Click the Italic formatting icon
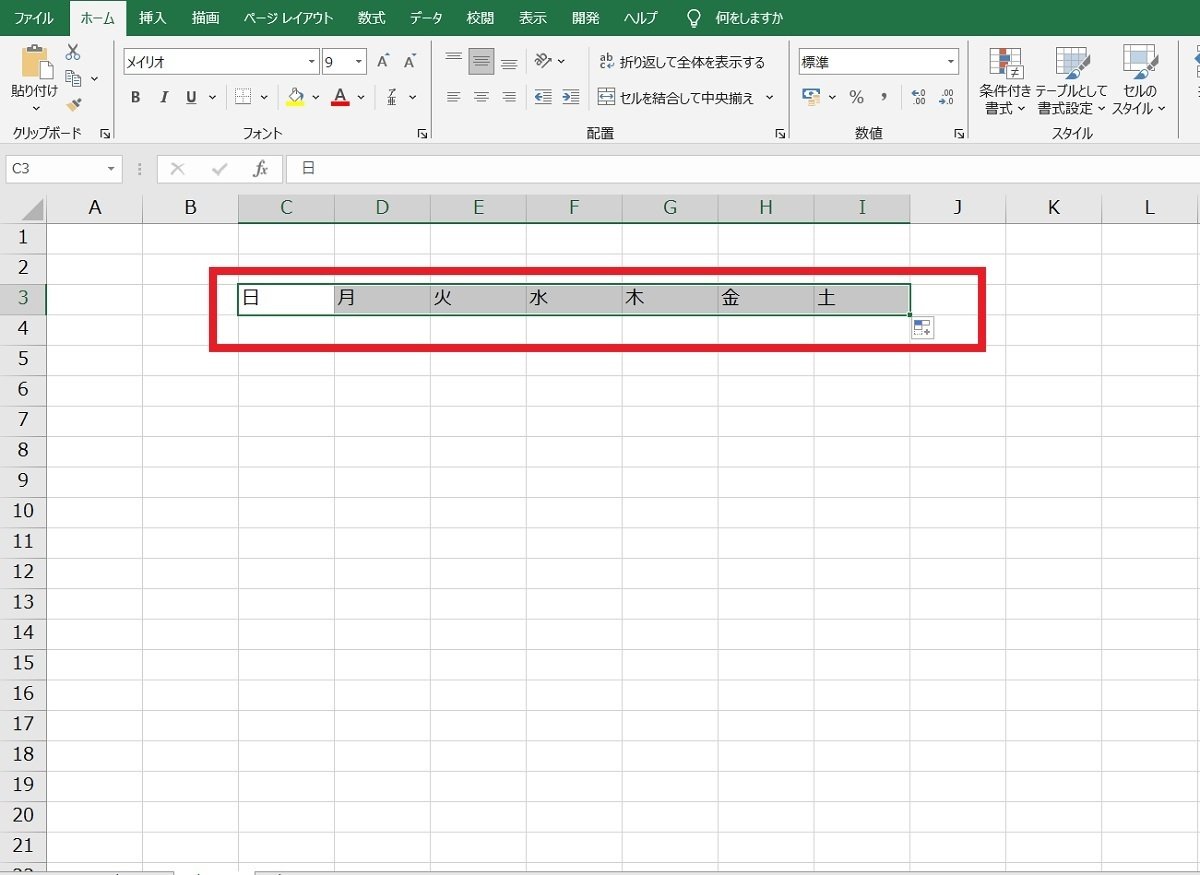1200x875 pixels. tap(163, 97)
